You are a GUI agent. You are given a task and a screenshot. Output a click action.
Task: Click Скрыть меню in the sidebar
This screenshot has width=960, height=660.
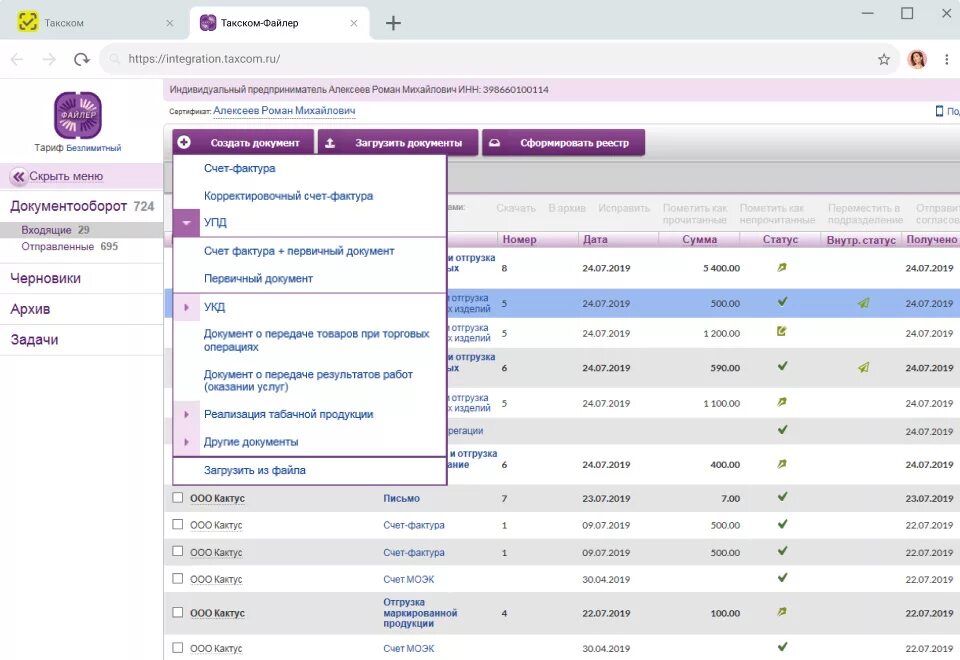[x=66, y=176]
